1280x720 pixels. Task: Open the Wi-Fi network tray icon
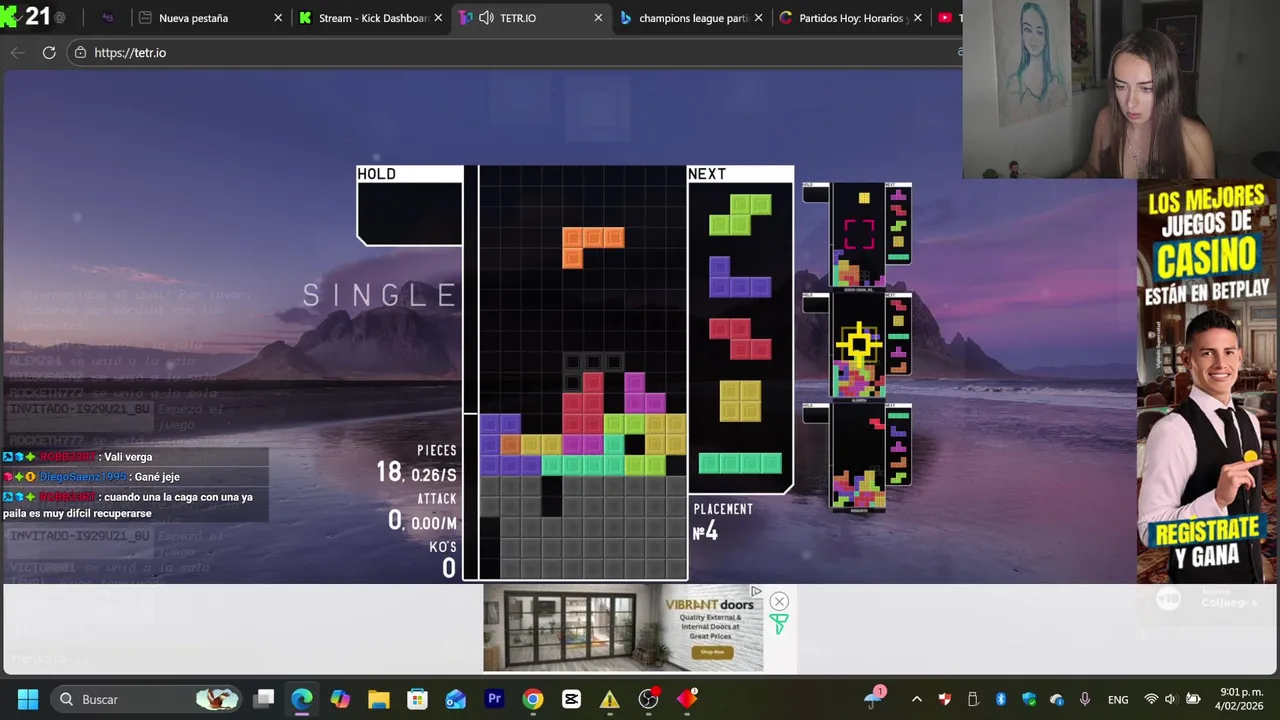click(x=1151, y=699)
